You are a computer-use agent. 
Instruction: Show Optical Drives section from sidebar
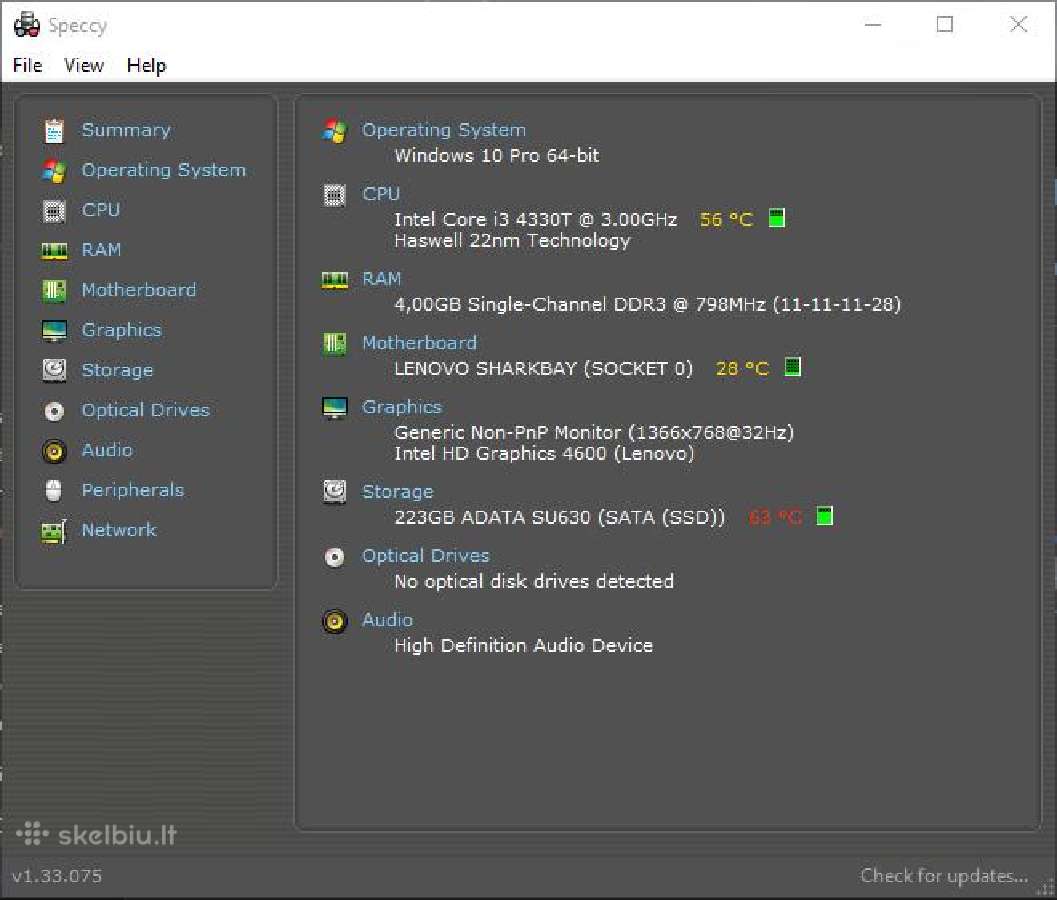[146, 410]
